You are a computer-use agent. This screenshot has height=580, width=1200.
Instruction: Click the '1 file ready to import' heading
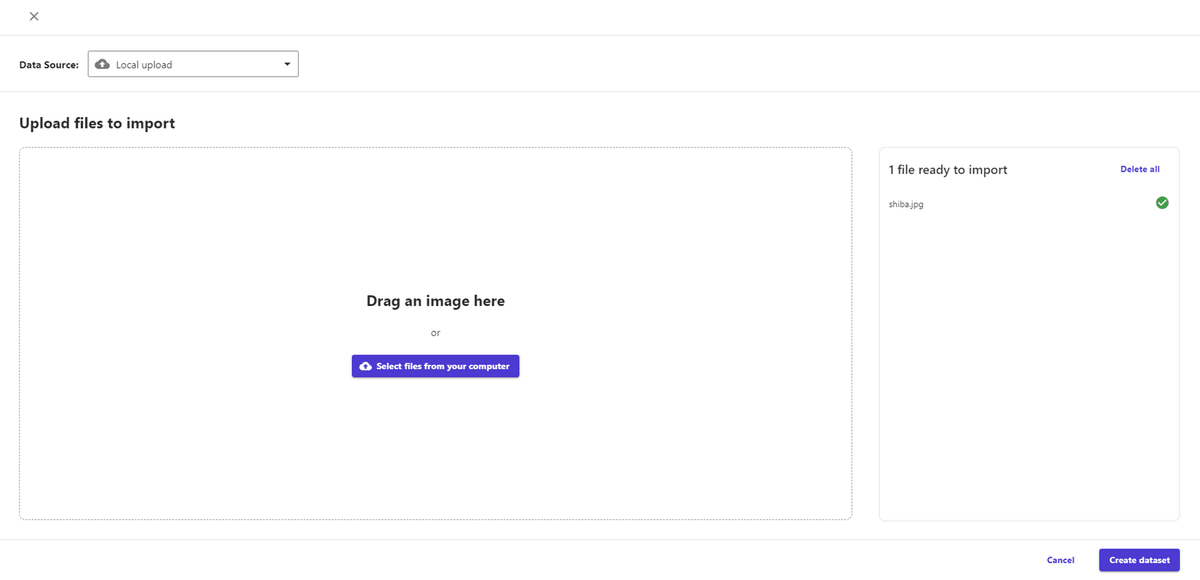(x=948, y=170)
